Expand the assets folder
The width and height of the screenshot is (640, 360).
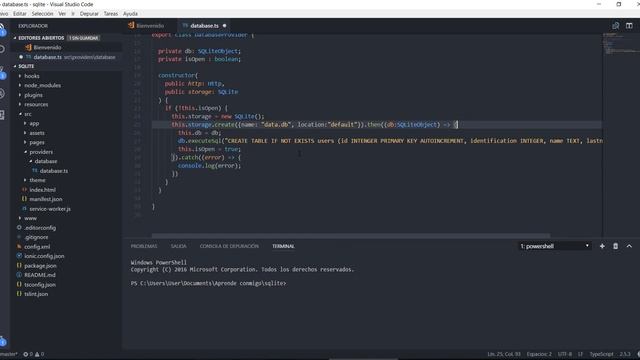[x=37, y=133]
